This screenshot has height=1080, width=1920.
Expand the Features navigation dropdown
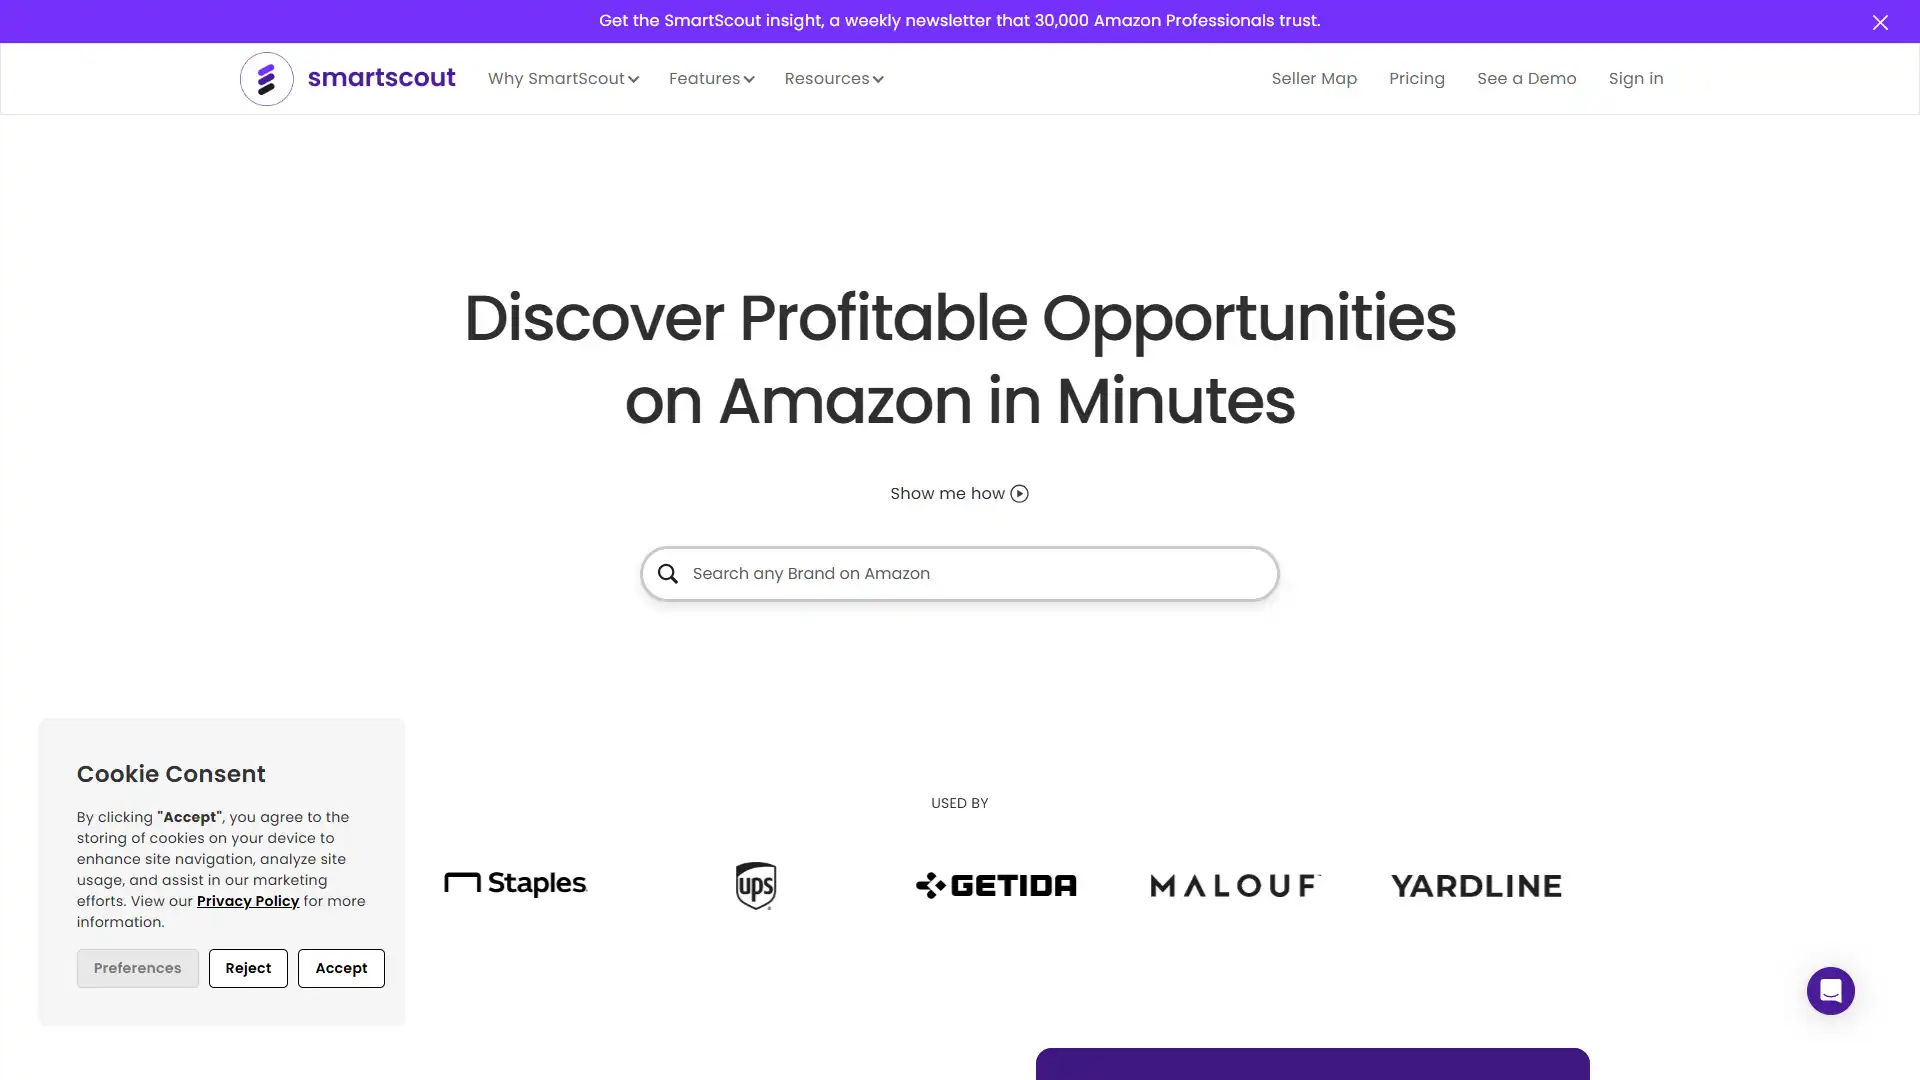712,78
